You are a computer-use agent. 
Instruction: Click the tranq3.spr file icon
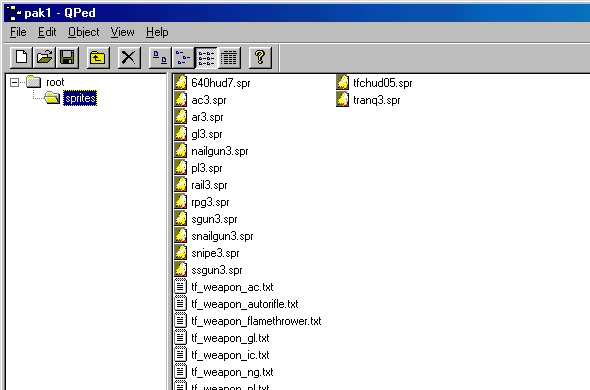coord(342,100)
